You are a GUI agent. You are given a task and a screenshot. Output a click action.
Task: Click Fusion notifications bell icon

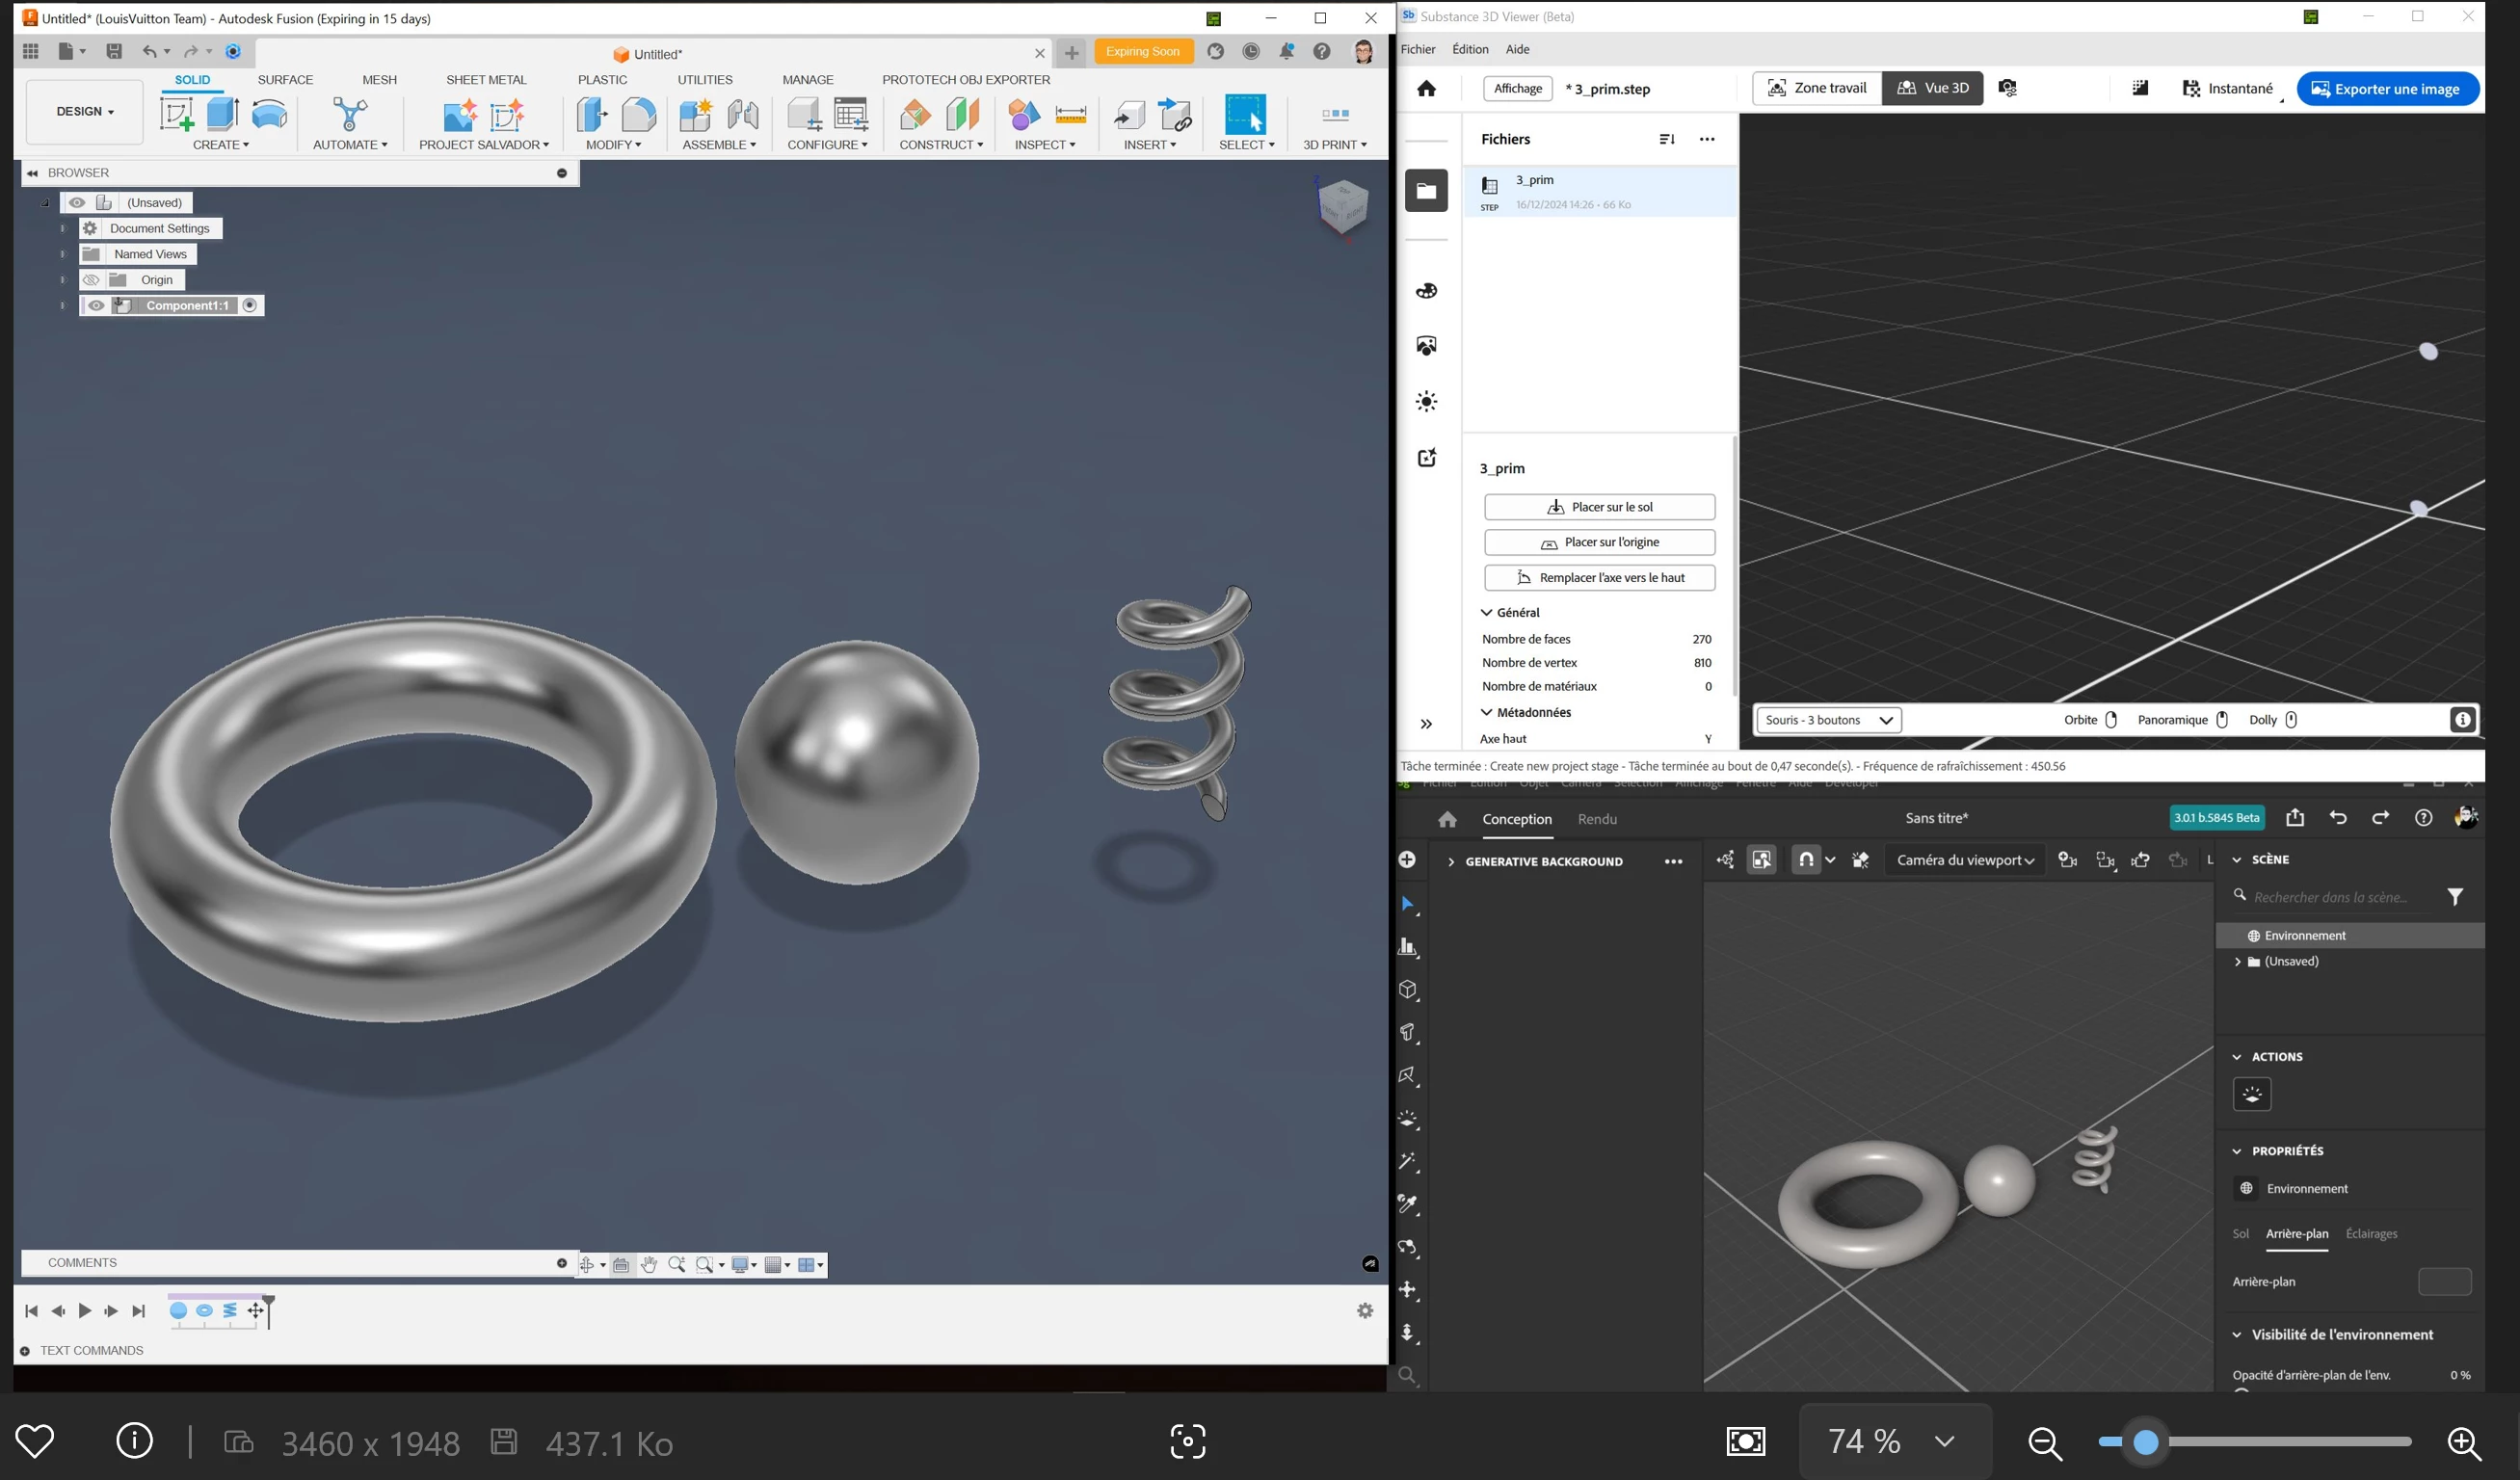coord(1287,52)
